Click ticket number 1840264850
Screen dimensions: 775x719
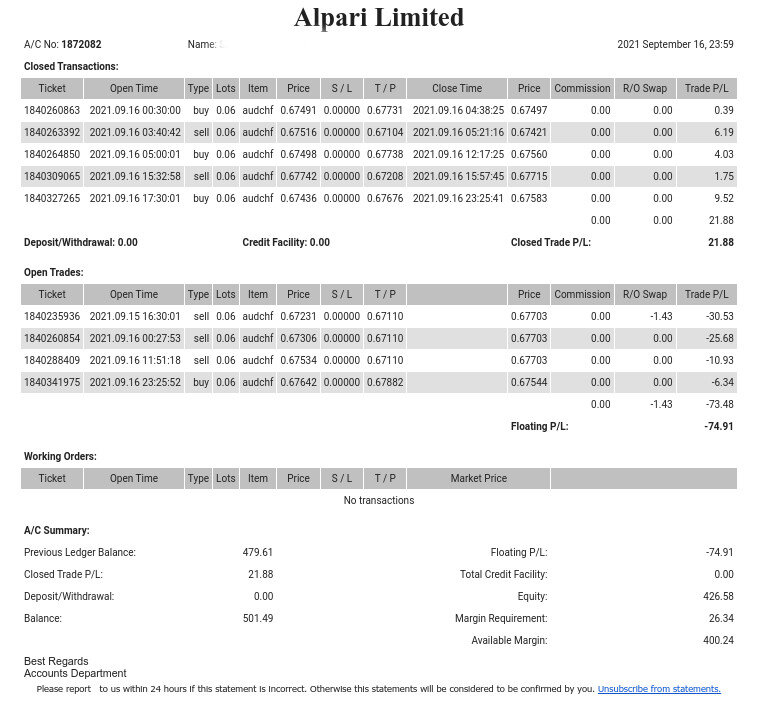click(52, 154)
